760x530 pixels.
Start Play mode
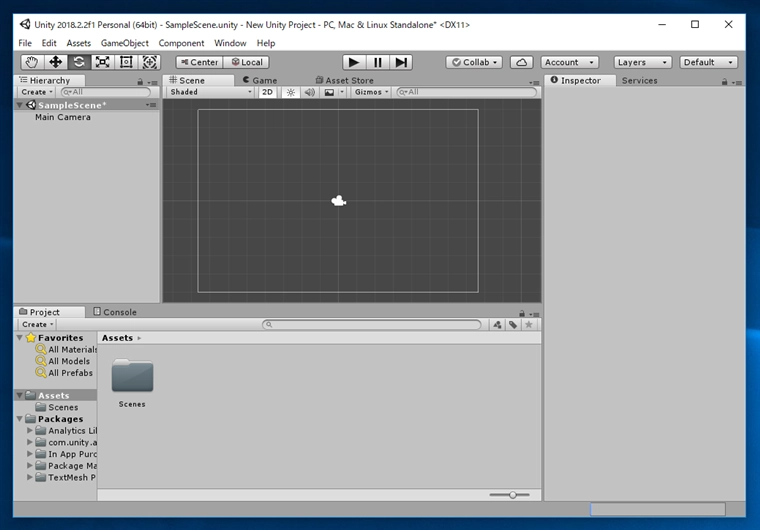pyautogui.click(x=354, y=62)
